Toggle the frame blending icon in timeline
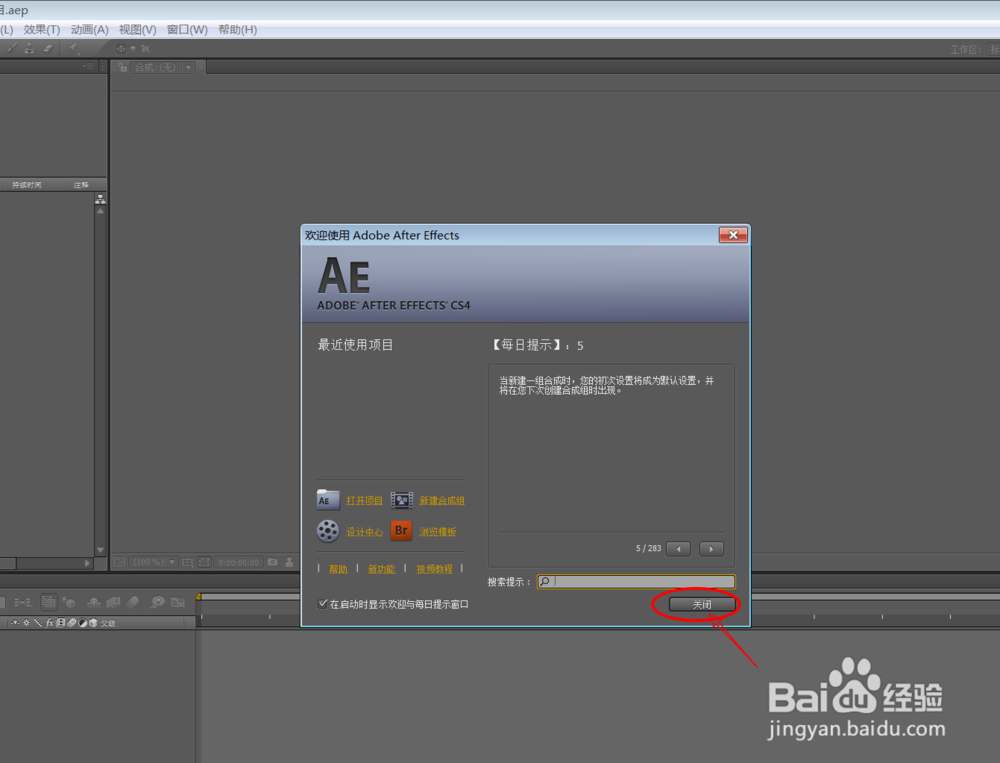This screenshot has width=1000, height=763. [x=114, y=602]
